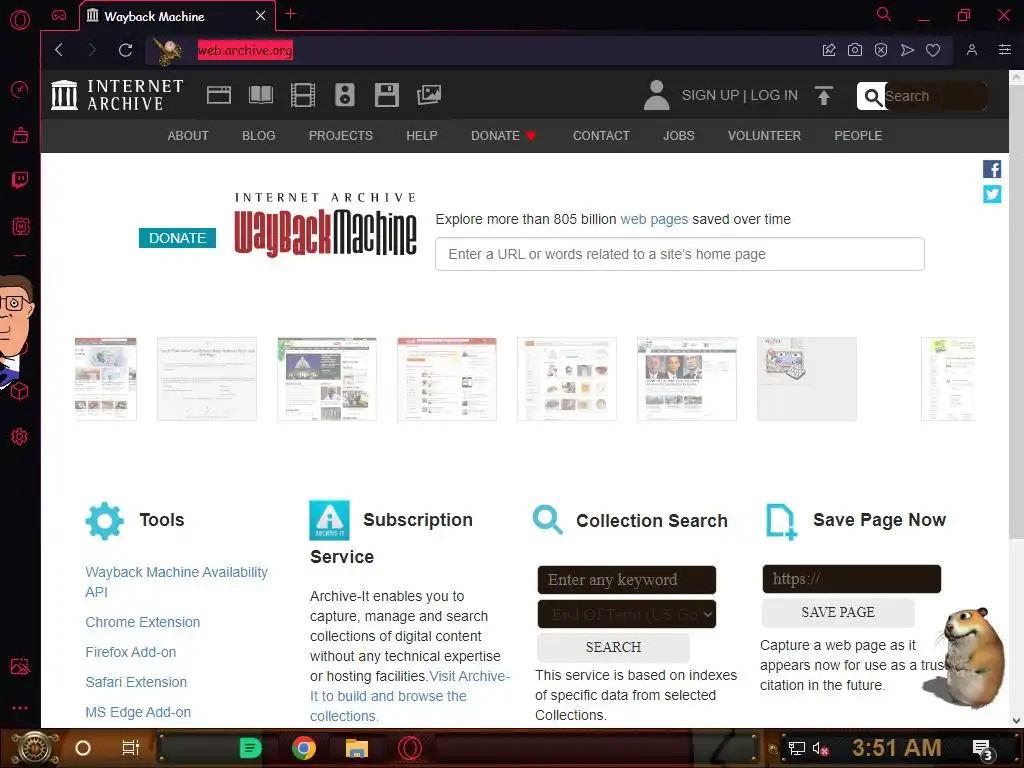This screenshot has width=1024, height=768.
Task: Open Safari Extension link
Action: click(x=136, y=682)
